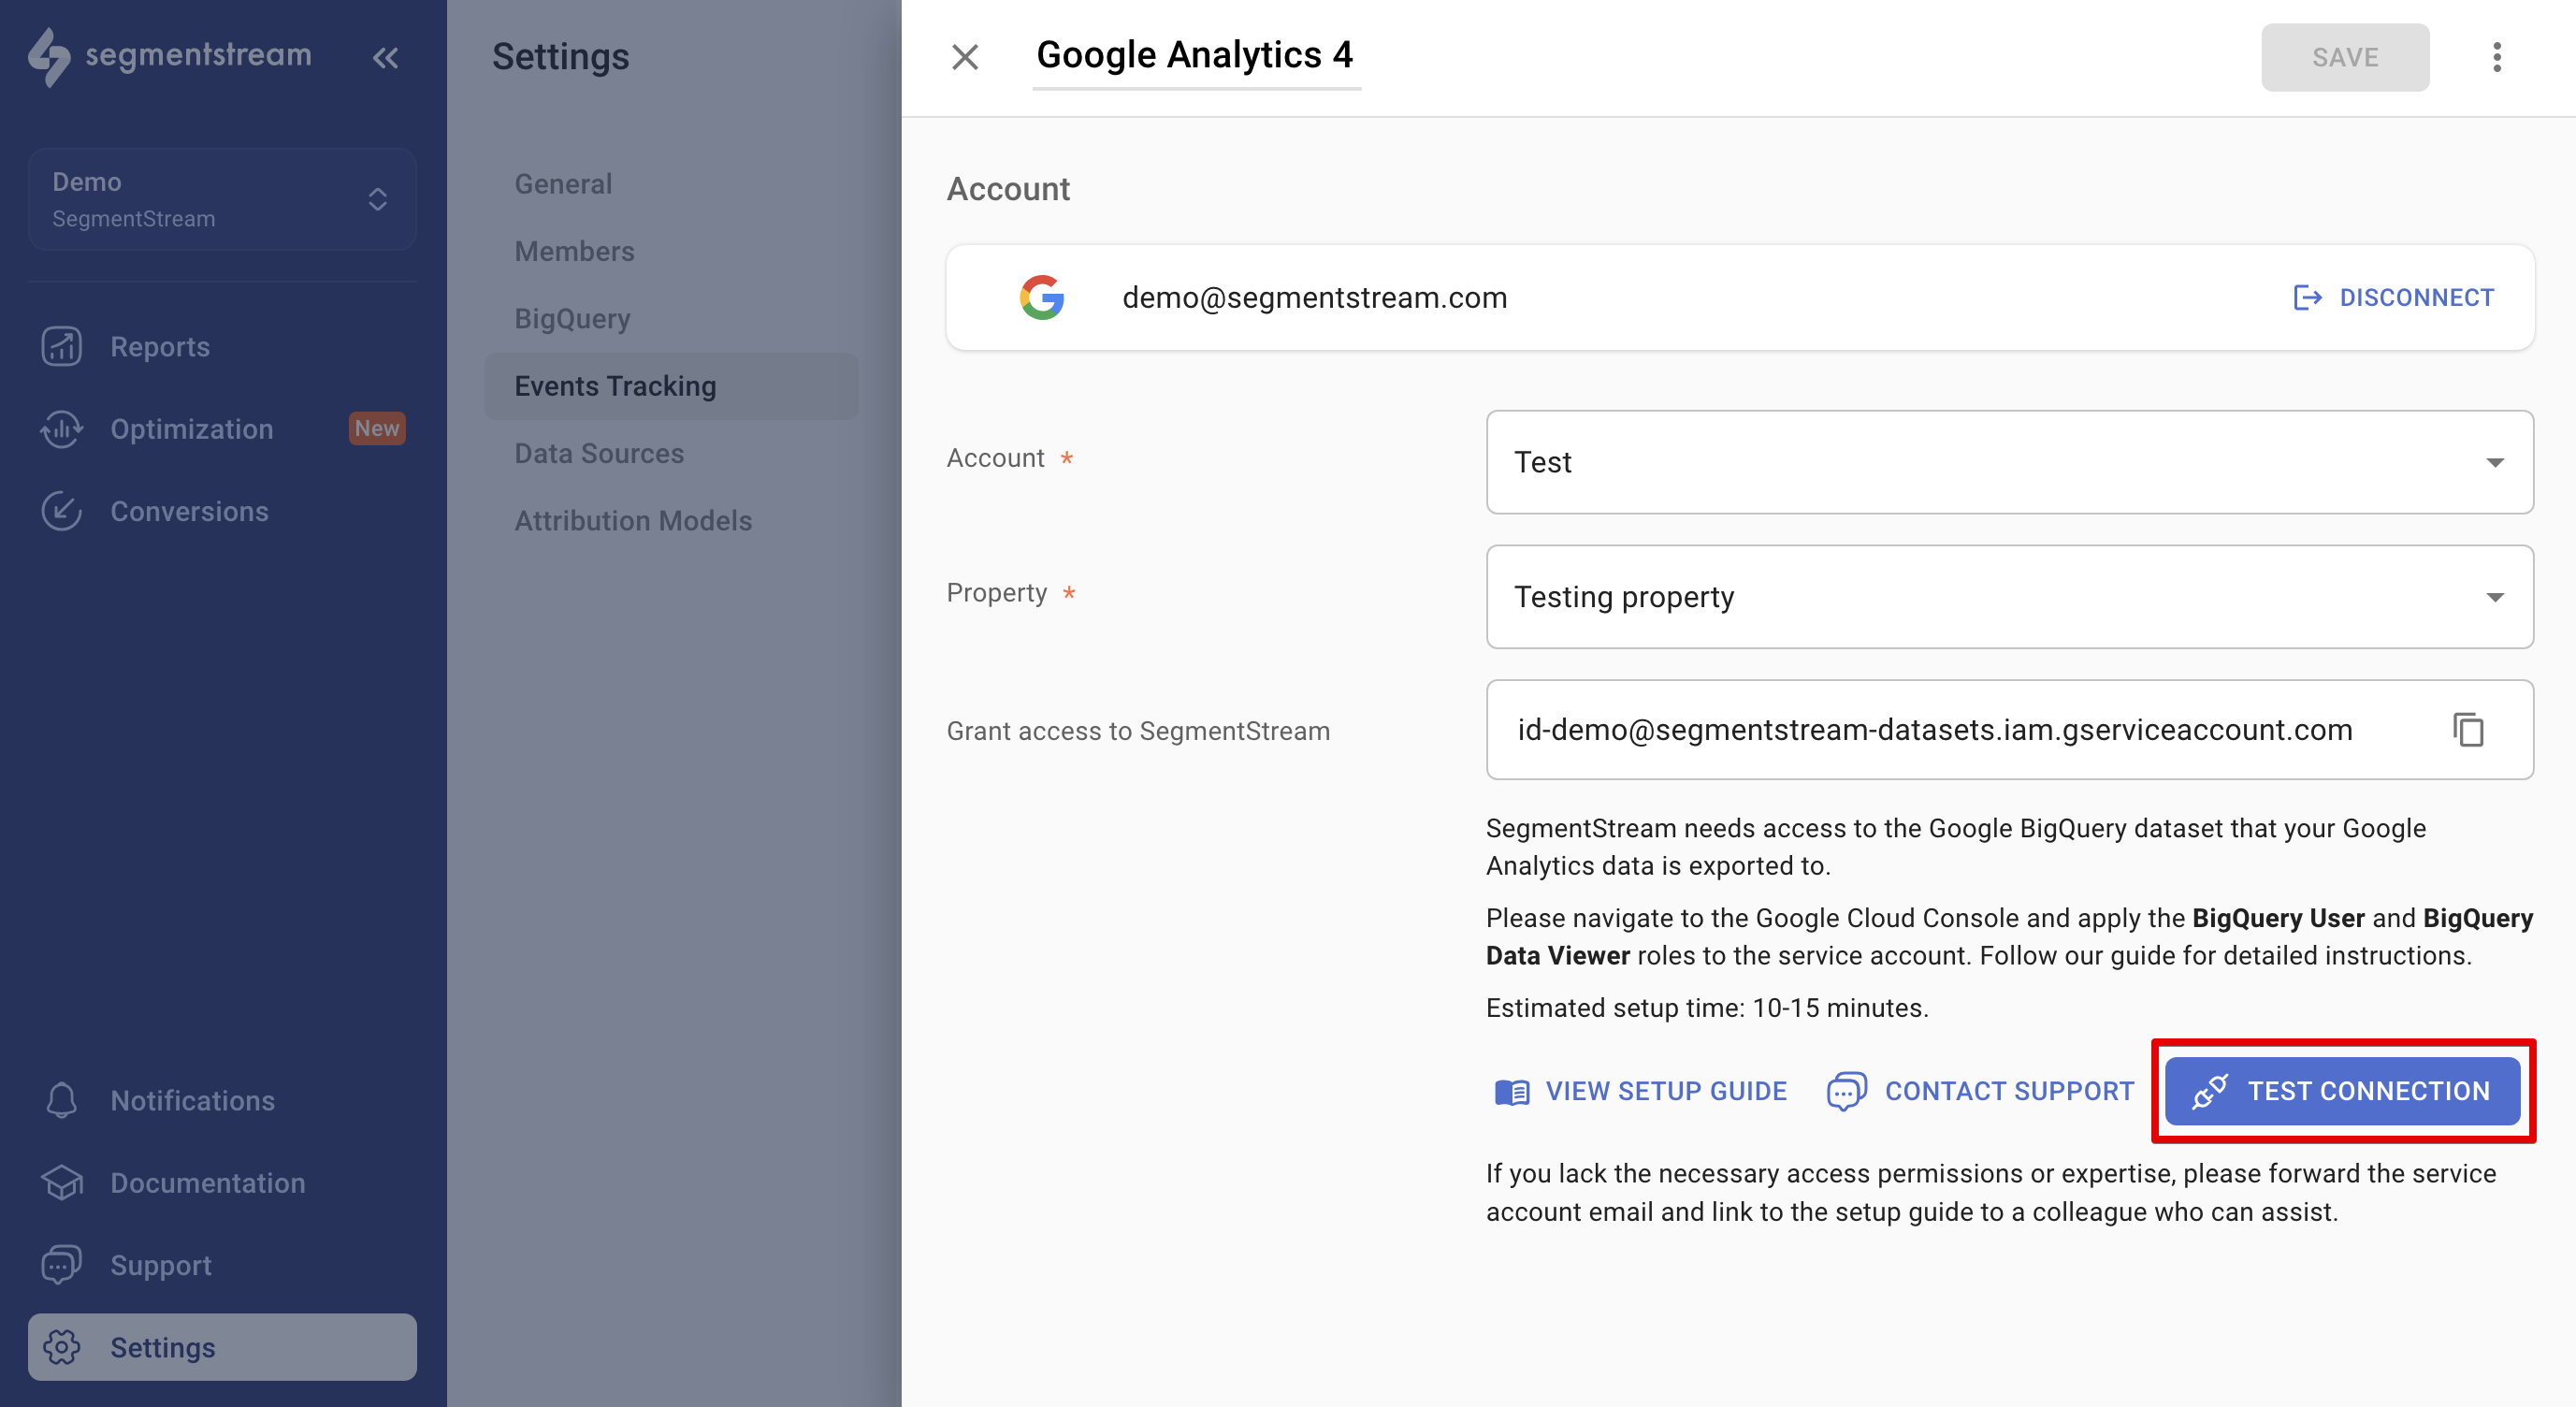Image resolution: width=2576 pixels, height=1407 pixels.
Task: Open the View Setup Guide link
Action: tap(1641, 1091)
